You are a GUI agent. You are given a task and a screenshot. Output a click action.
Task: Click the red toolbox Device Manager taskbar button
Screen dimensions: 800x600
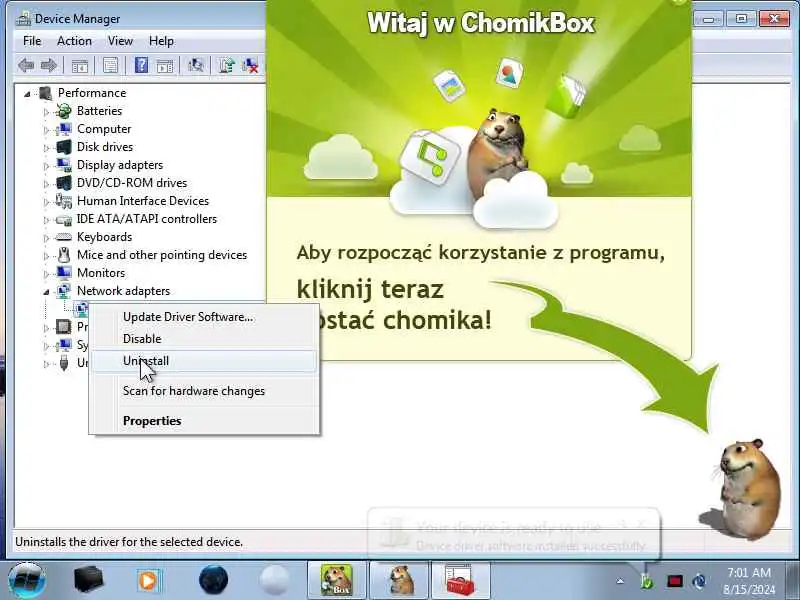[x=461, y=581]
